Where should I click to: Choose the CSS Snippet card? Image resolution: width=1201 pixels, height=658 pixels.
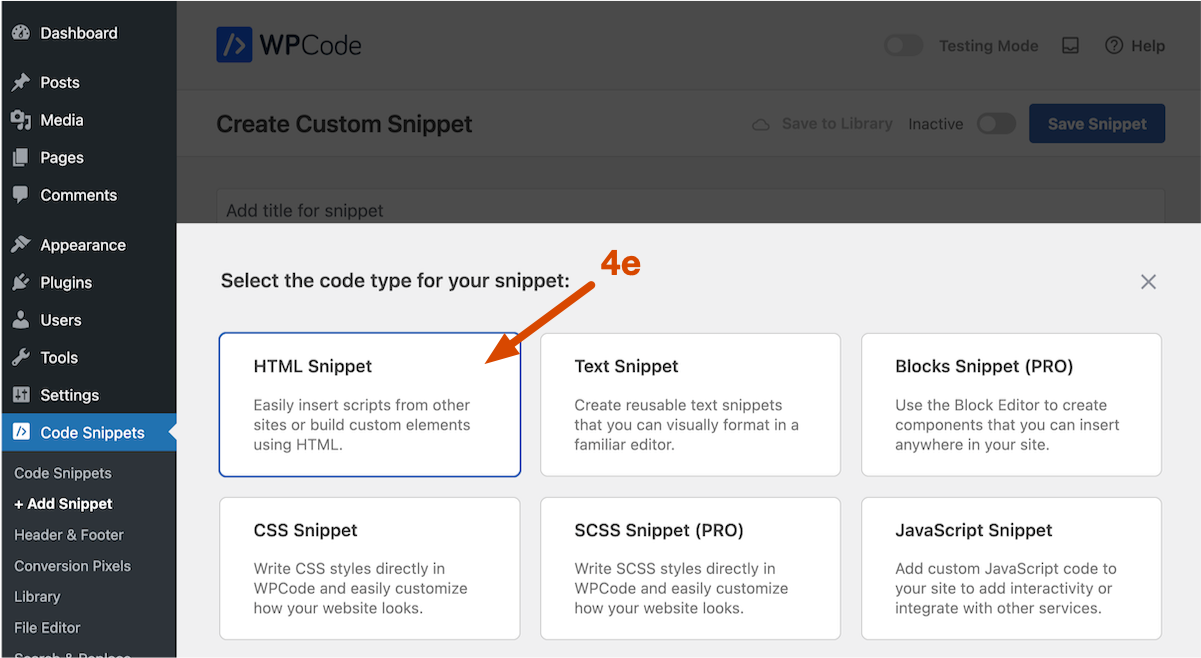coord(370,568)
